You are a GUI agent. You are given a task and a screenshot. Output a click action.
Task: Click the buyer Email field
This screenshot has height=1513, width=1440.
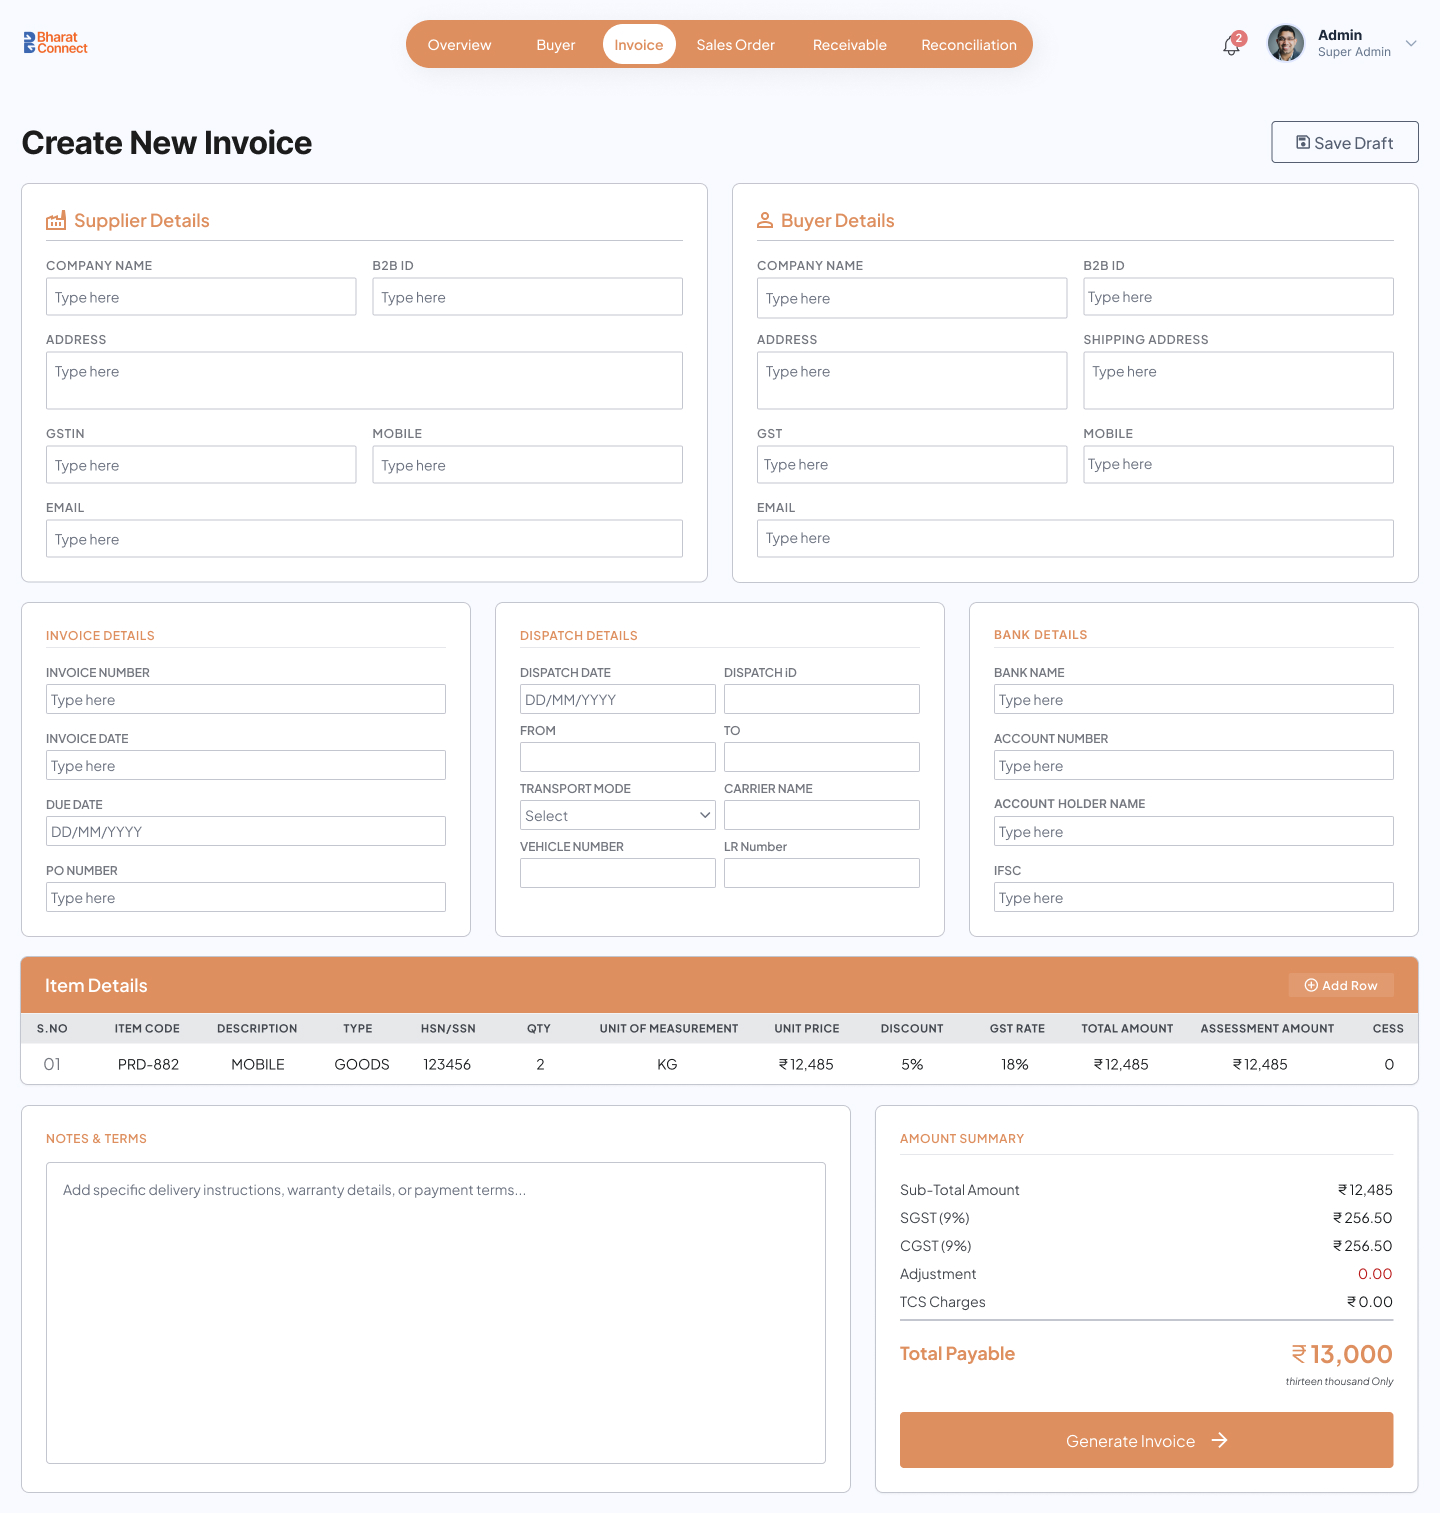point(1075,538)
